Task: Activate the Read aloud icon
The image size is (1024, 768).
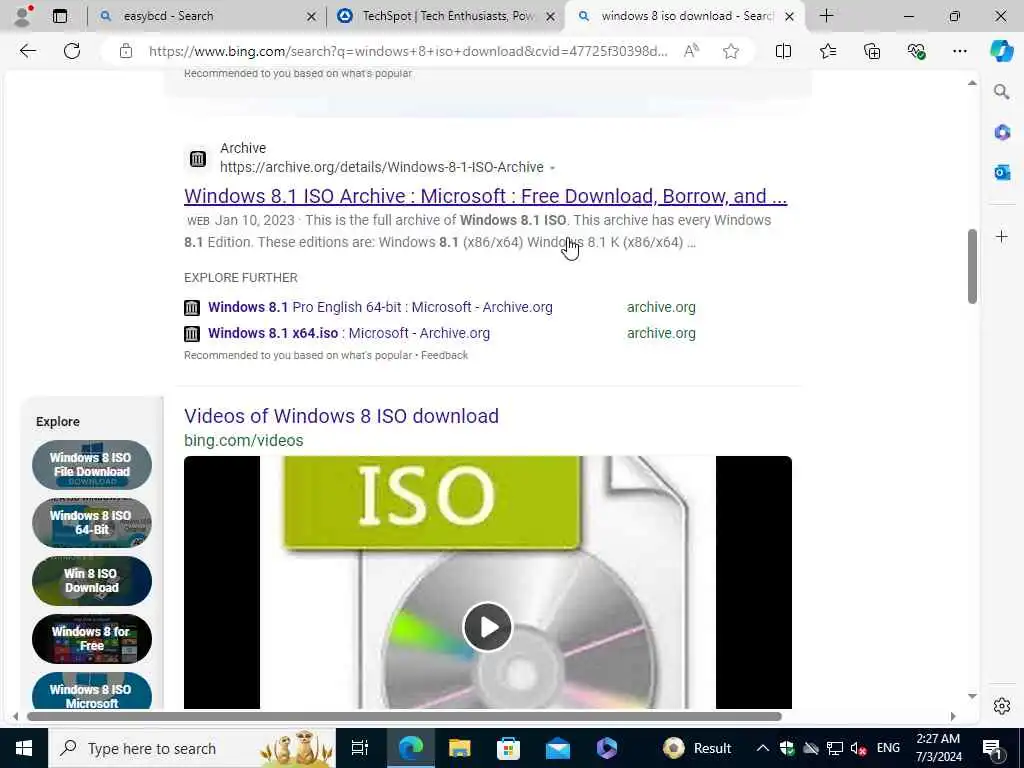Action: pyautogui.click(x=691, y=51)
